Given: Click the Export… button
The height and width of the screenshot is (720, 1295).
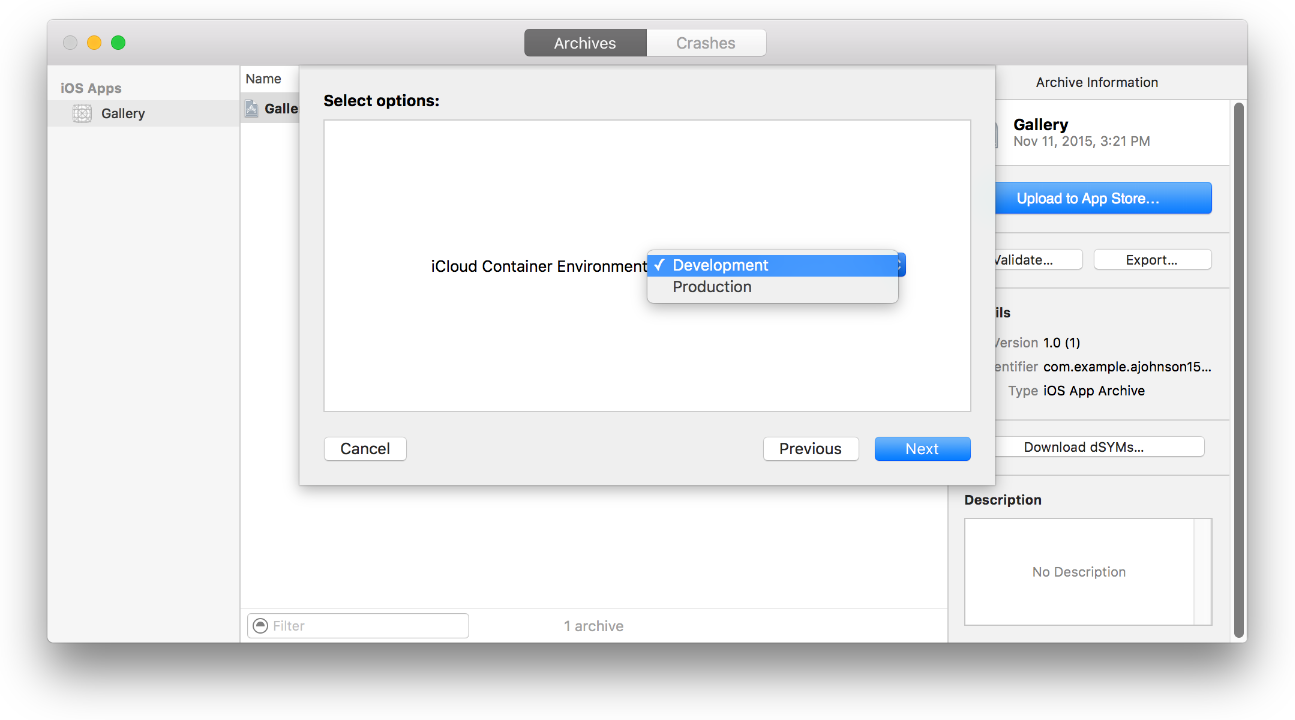Looking at the screenshot, I should (x=1152, y=260).
